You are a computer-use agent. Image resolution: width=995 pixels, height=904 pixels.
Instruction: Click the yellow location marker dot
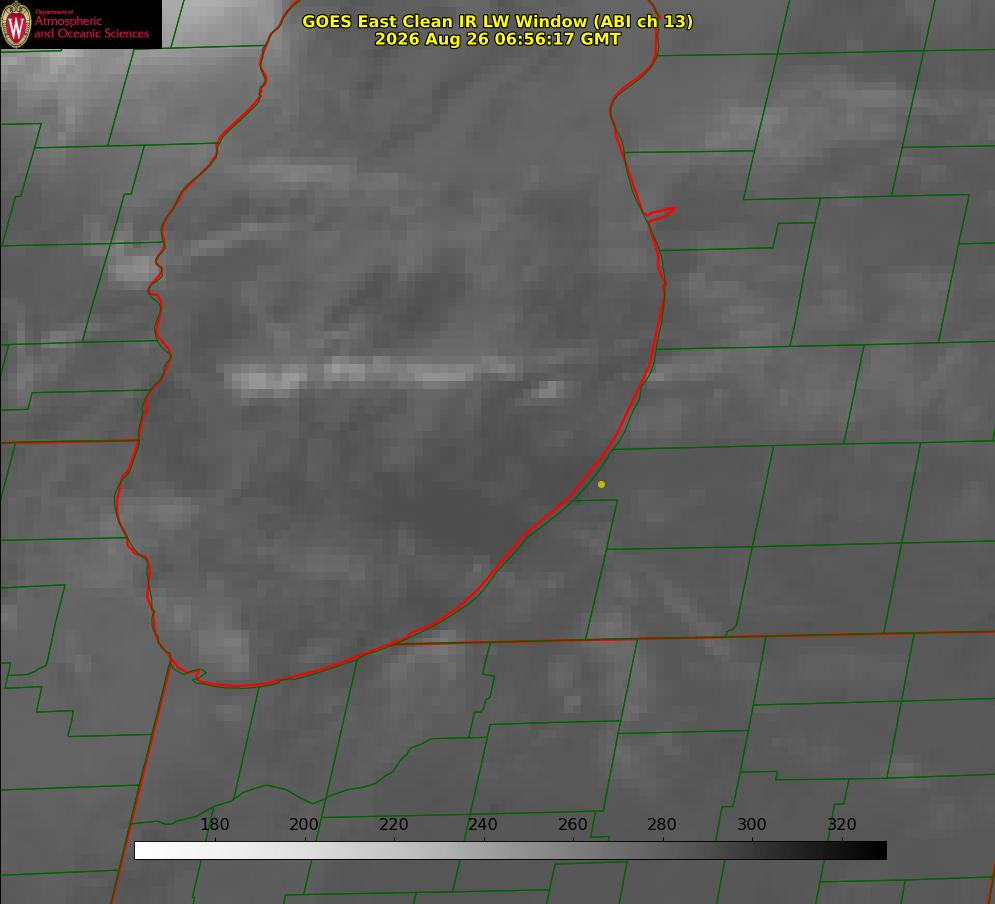click(x=601, y=484)
